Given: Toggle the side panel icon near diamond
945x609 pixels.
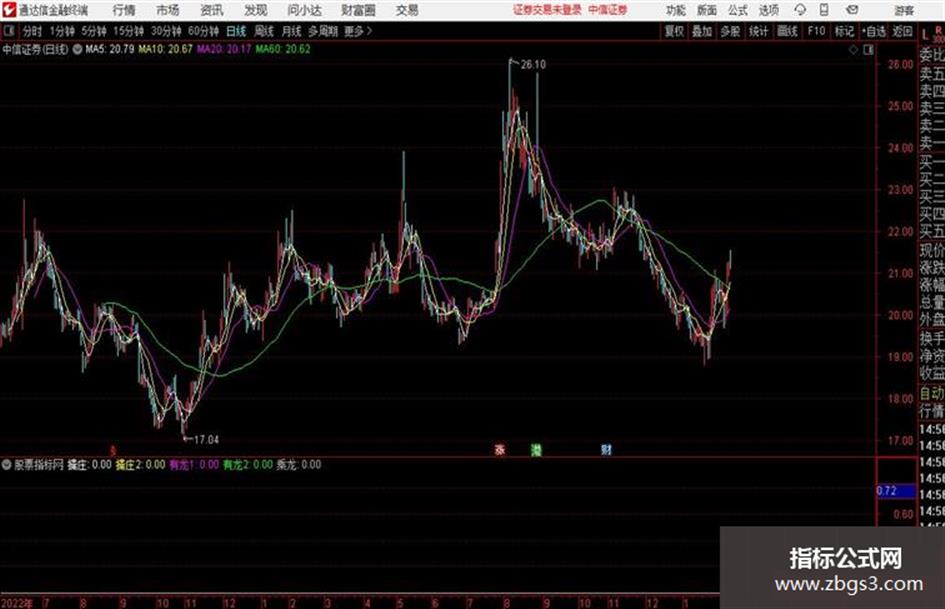Looking at the screenshot, I should (868, 50).
